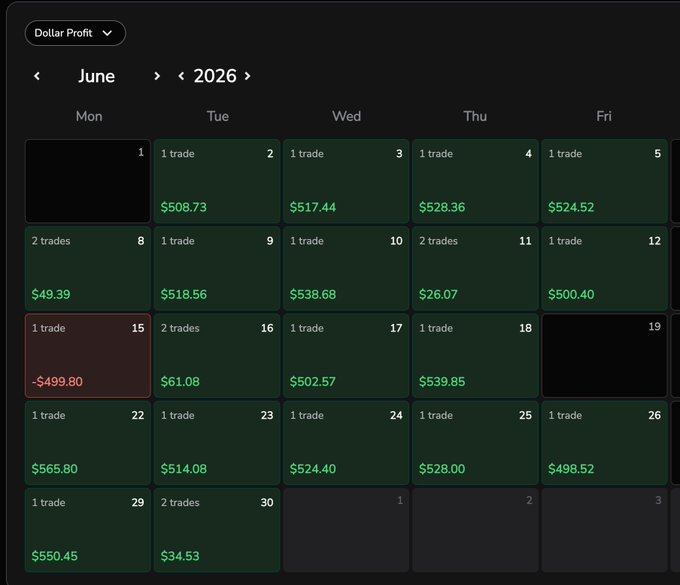Select June 16 cell showing $61.08

[217, 356]
